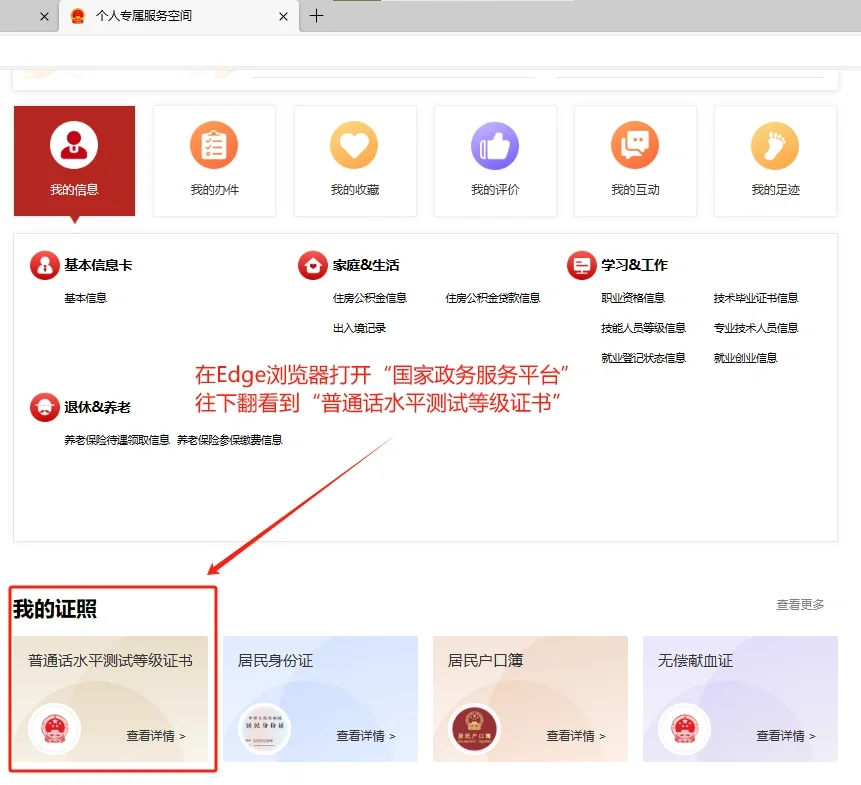Open 出入境记录 link

point(359,328)
